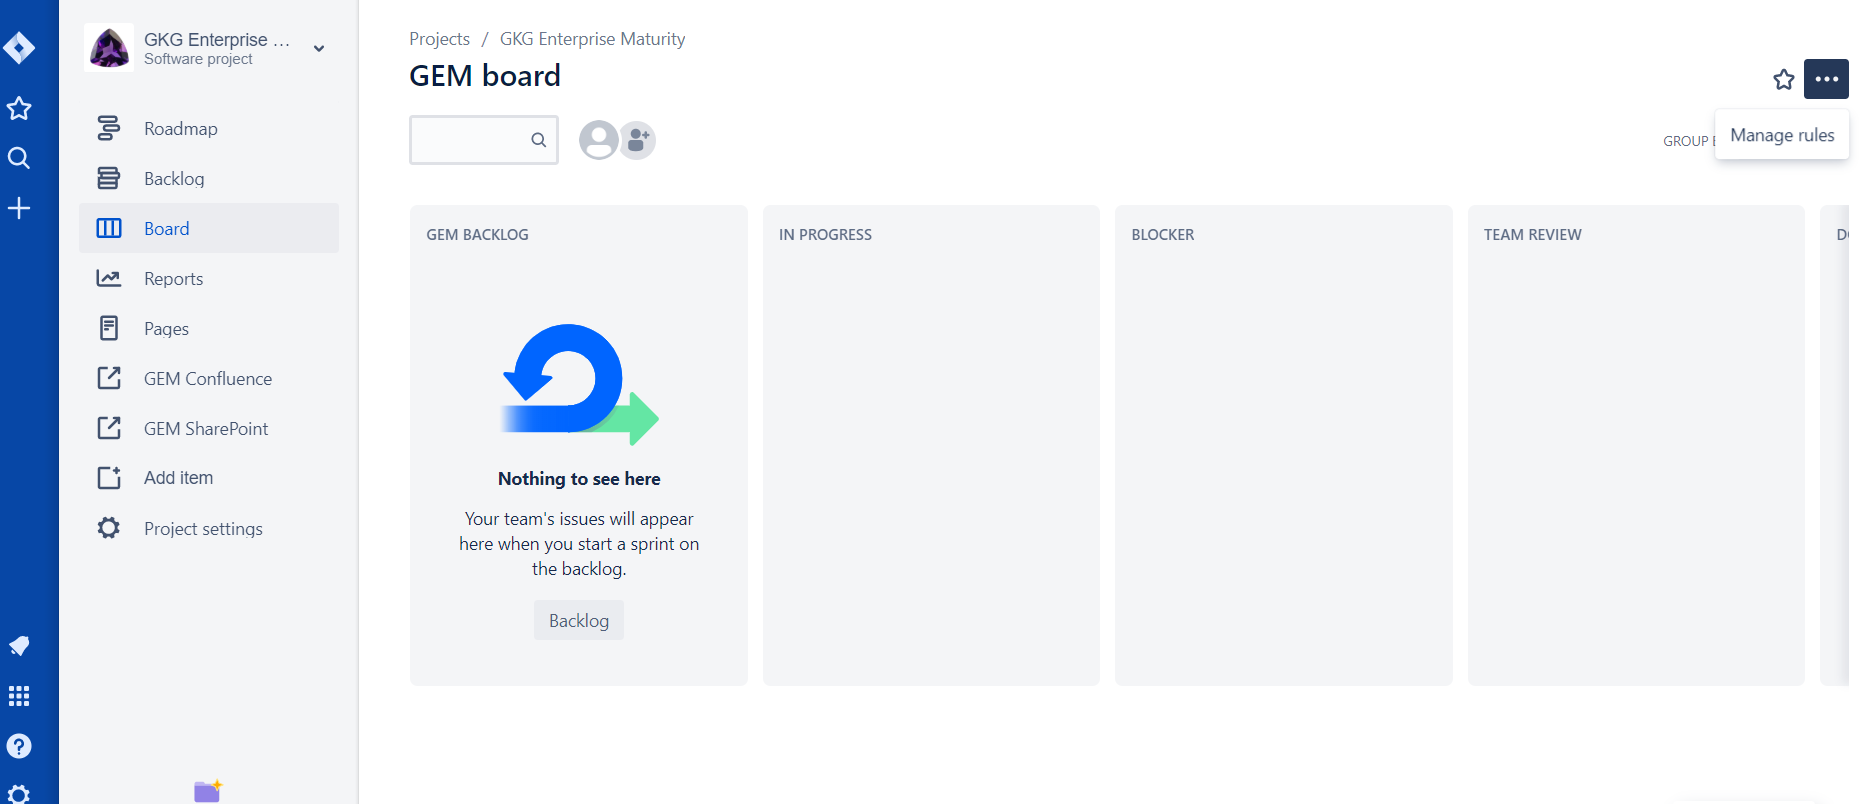This screenshot has height=804, width=1868.
Task: Click the search magnifier in the board field
Action: (539, 140)
